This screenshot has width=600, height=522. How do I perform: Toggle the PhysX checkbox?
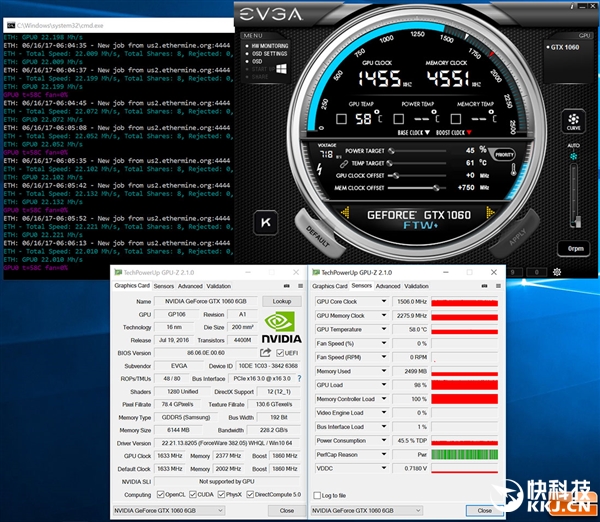click(221, 494)
